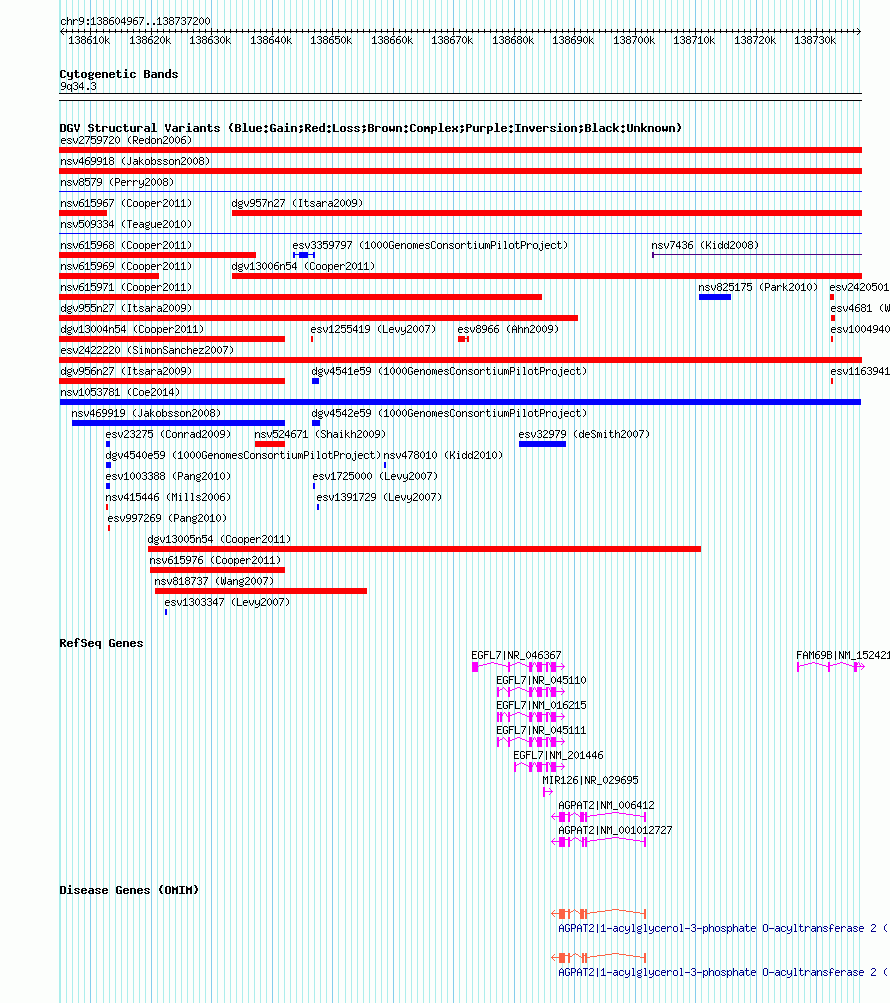Open EGFL7|NR_045111 transcript label

pos(541,731)
